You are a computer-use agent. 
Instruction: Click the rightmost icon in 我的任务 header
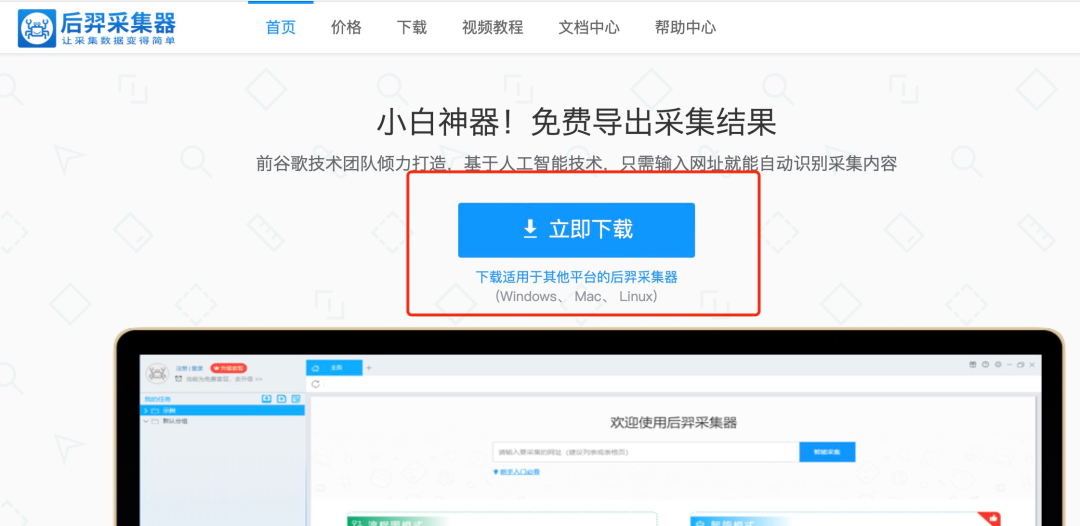295,399
